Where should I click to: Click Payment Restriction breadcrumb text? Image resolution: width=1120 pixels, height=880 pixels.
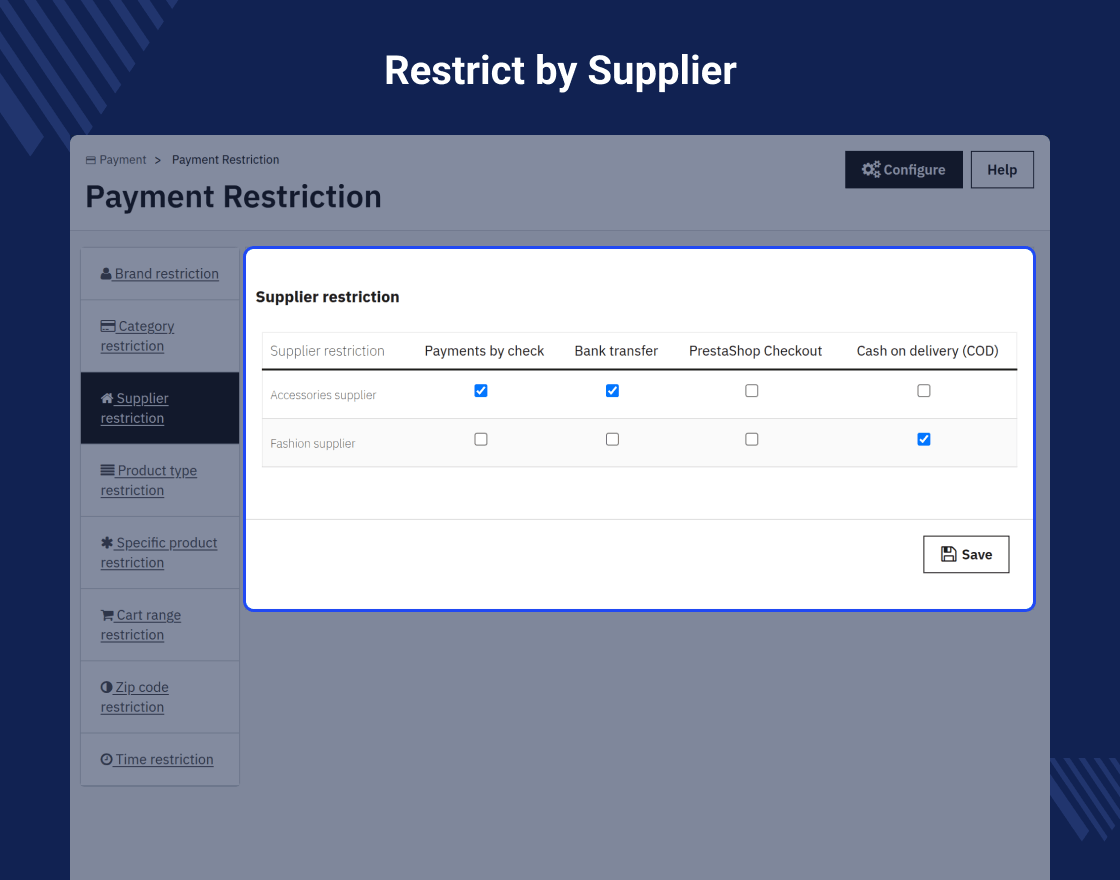point(225,160)
